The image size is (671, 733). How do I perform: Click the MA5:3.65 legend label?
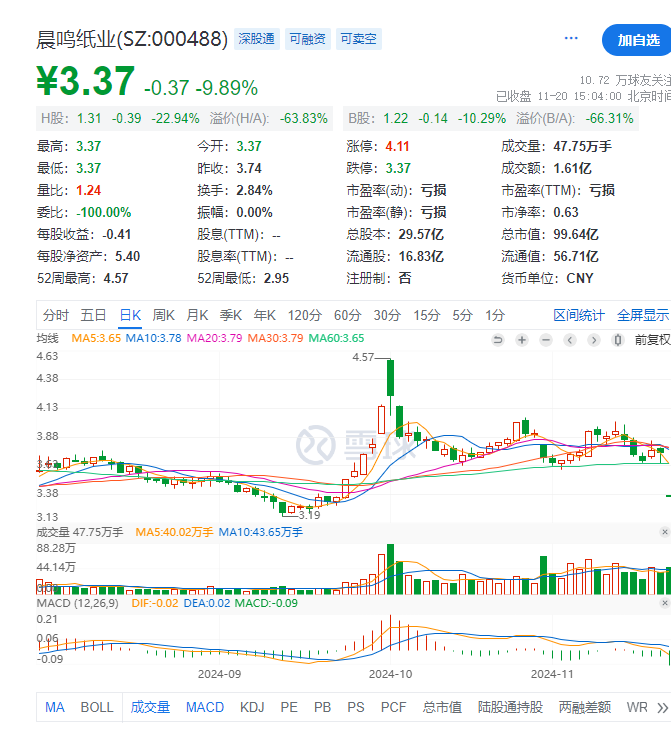[x=96, y=338]
